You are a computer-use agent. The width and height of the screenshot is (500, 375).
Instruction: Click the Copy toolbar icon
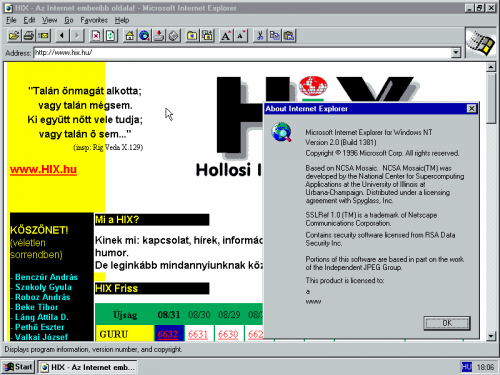tap(275, 35)
